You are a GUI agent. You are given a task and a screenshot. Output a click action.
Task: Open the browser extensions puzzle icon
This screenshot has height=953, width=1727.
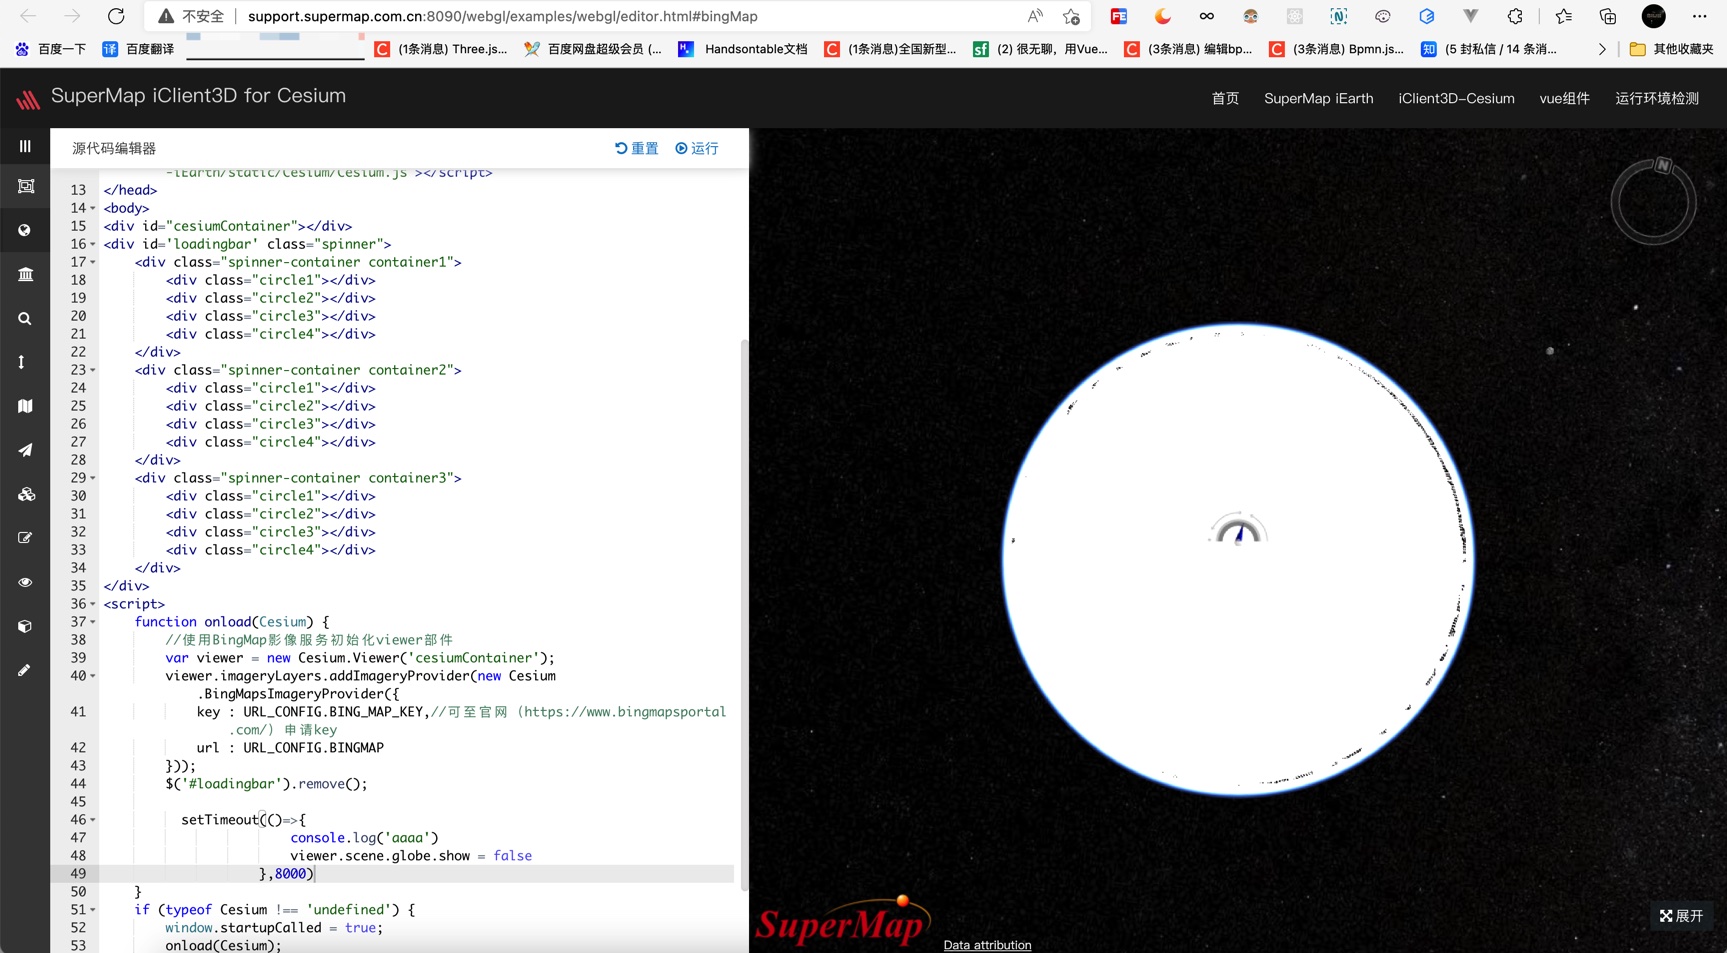[x=1515, y=16]
